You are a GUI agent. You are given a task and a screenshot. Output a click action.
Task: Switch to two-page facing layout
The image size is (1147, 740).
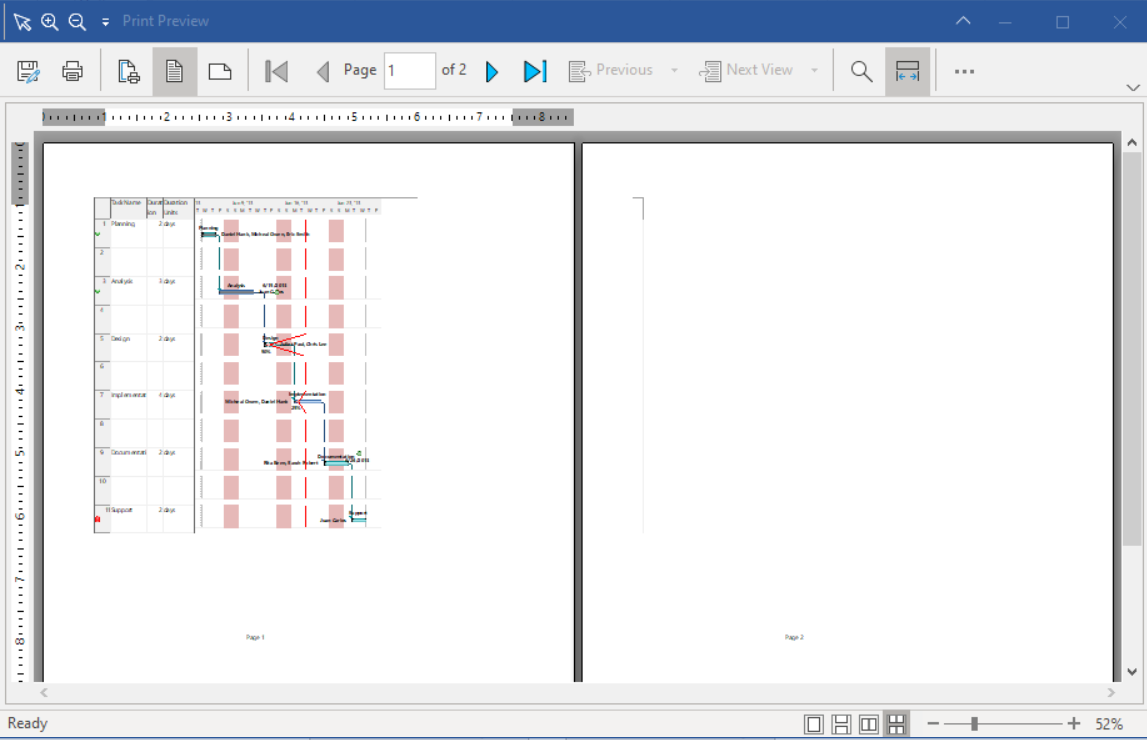868,724
